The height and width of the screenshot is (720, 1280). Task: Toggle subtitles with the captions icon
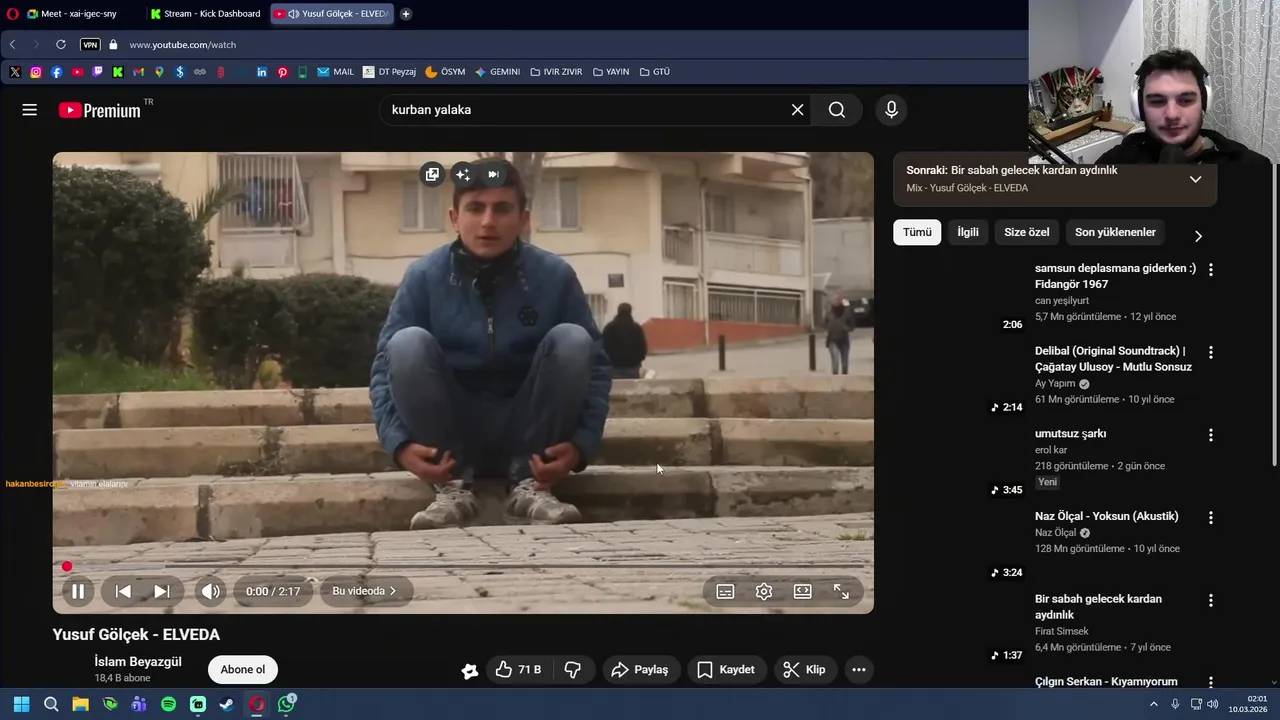pyautogui.click(x=725, y=591)
